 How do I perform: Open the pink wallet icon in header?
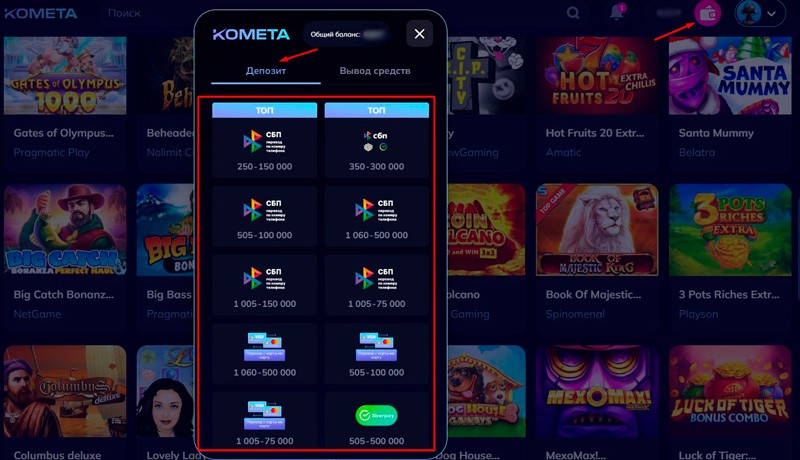[708, 14]
